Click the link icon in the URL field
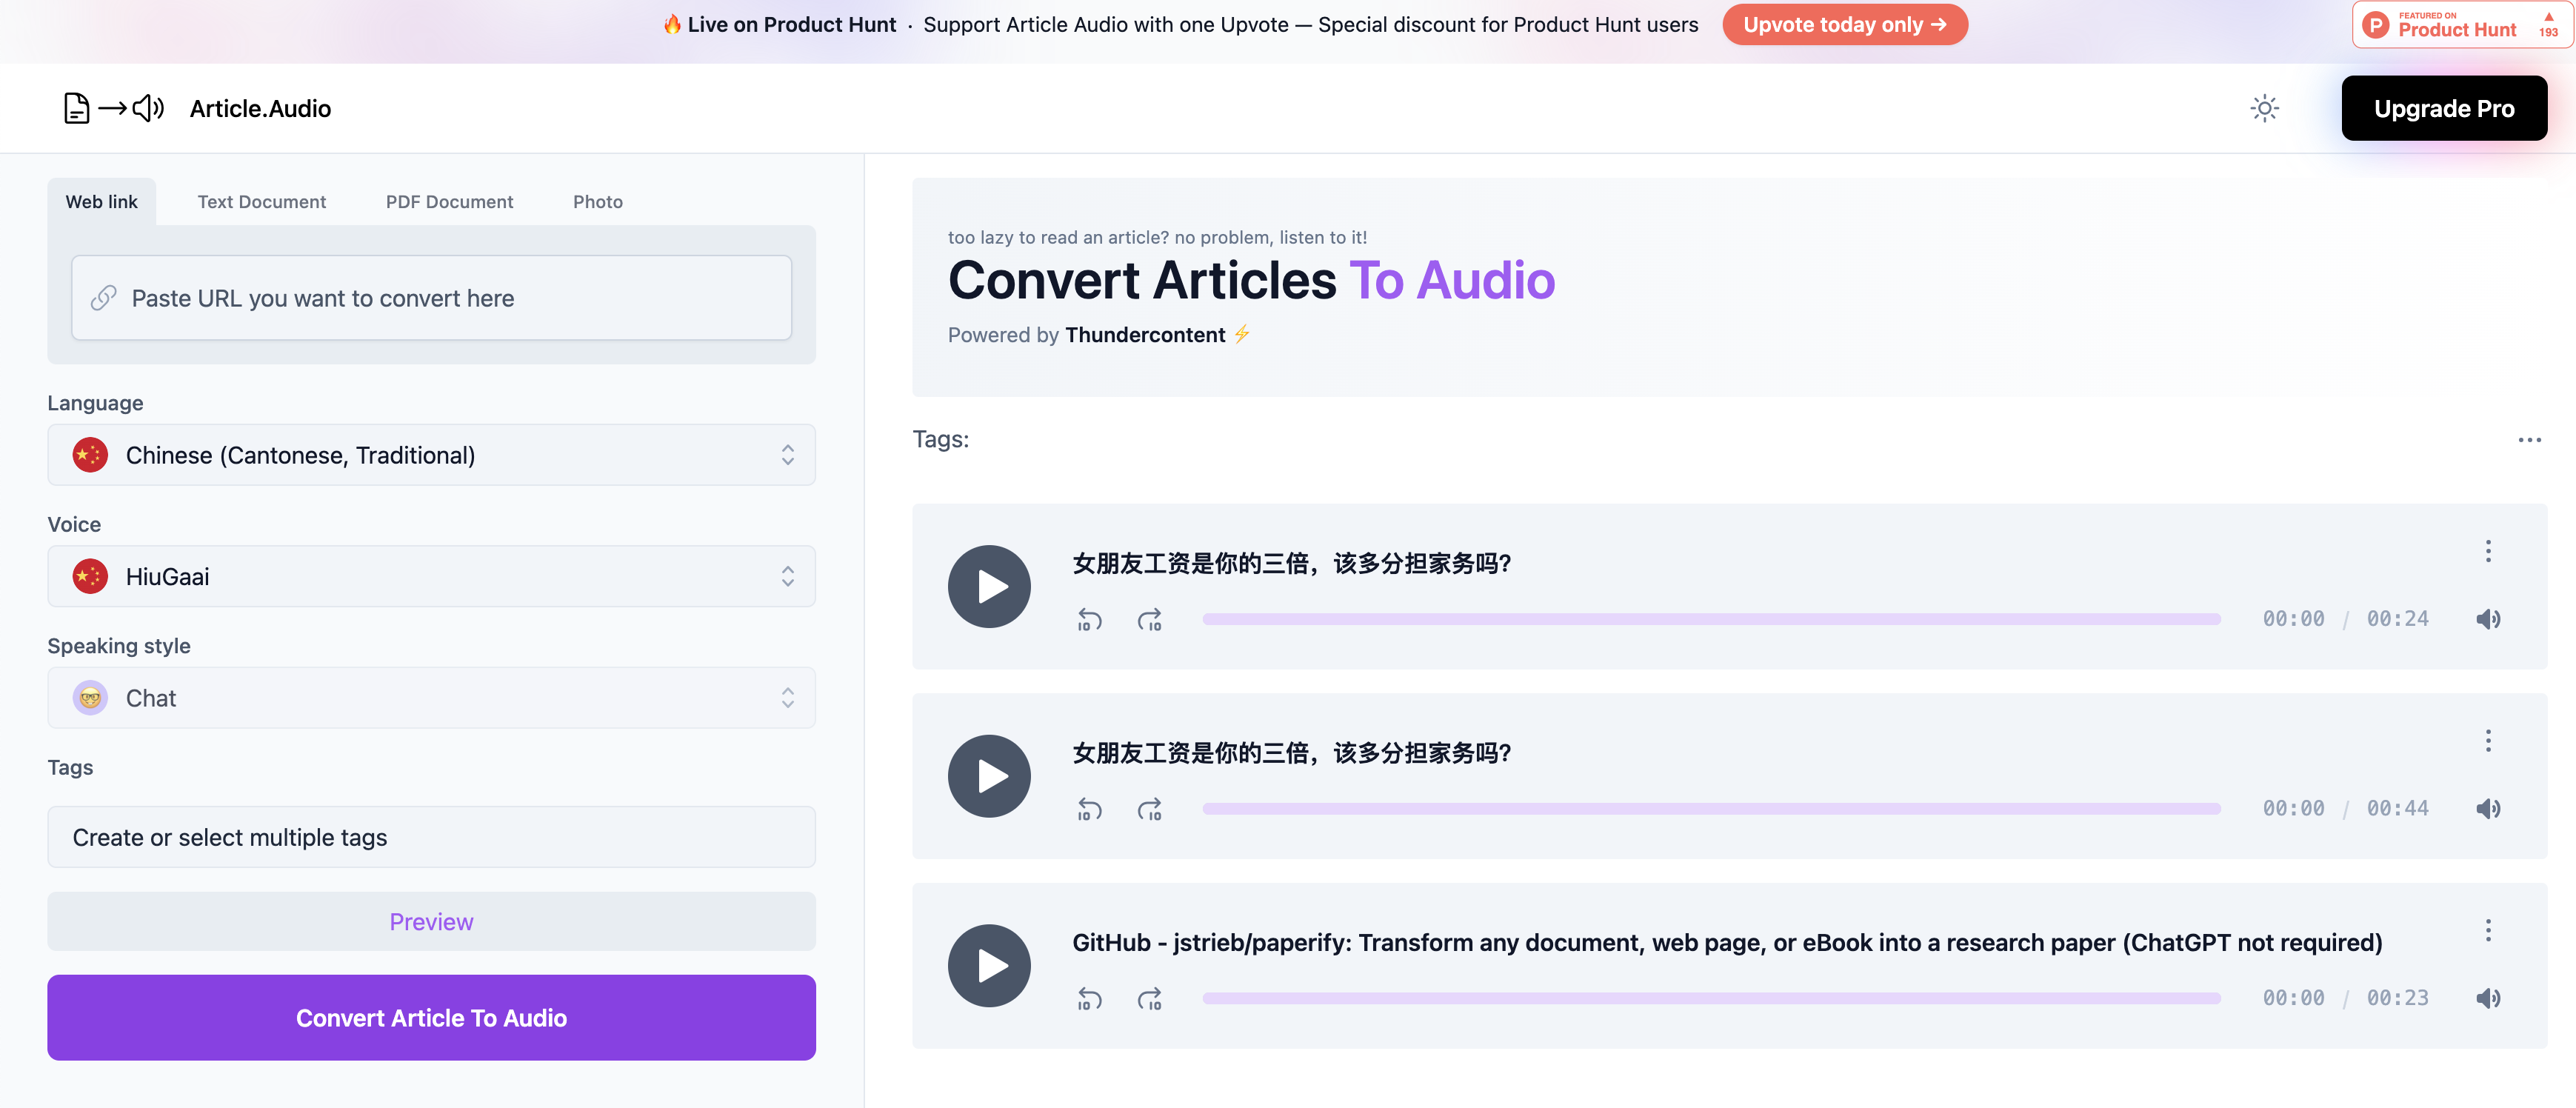The image size is (2576, 1108). pyautogui.click(x=103, y=298)
